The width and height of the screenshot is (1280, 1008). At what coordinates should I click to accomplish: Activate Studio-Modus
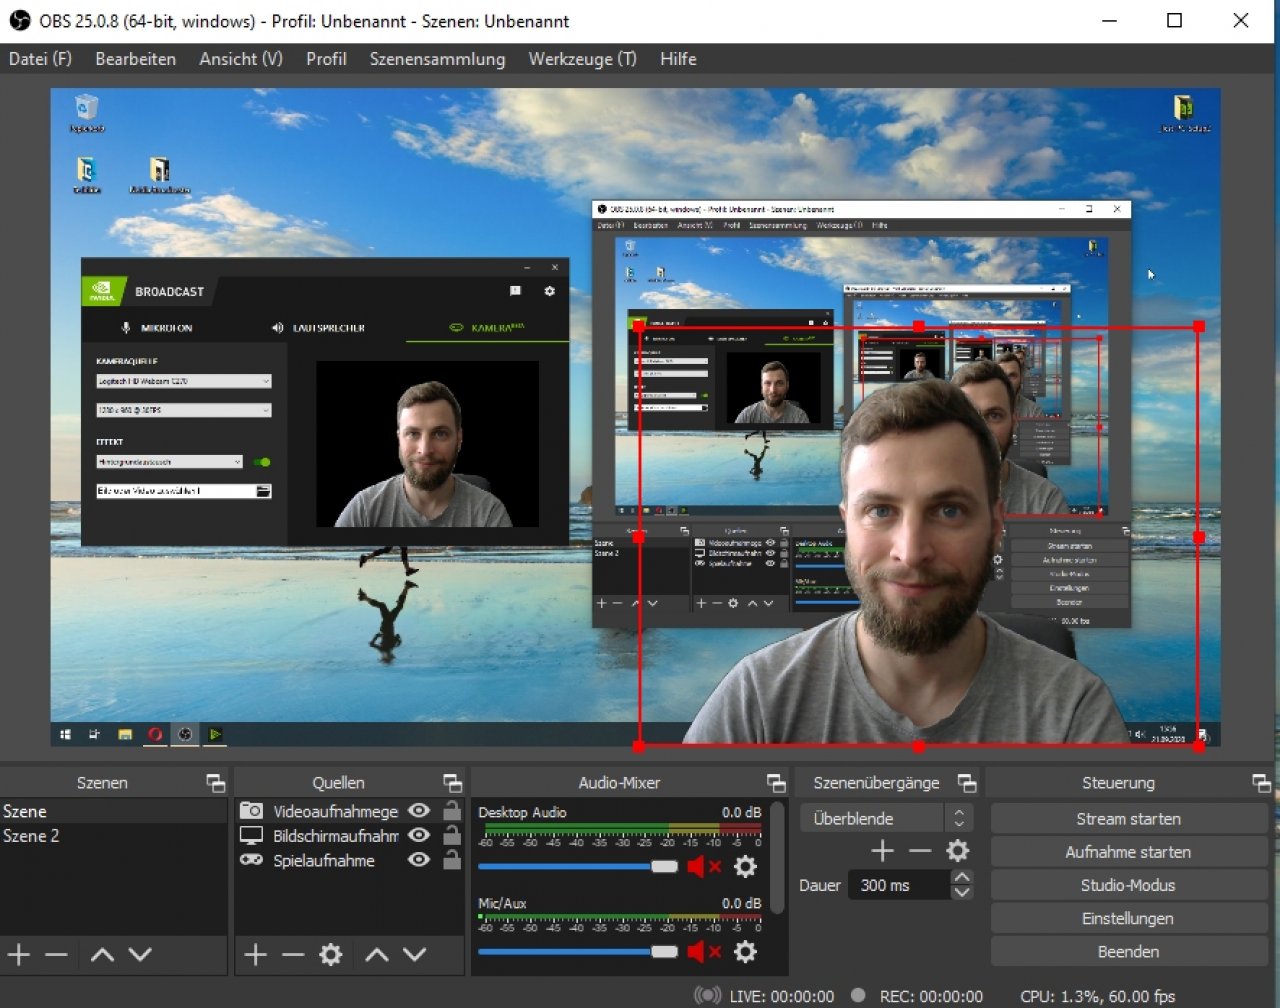click(x=1128, y=885)
